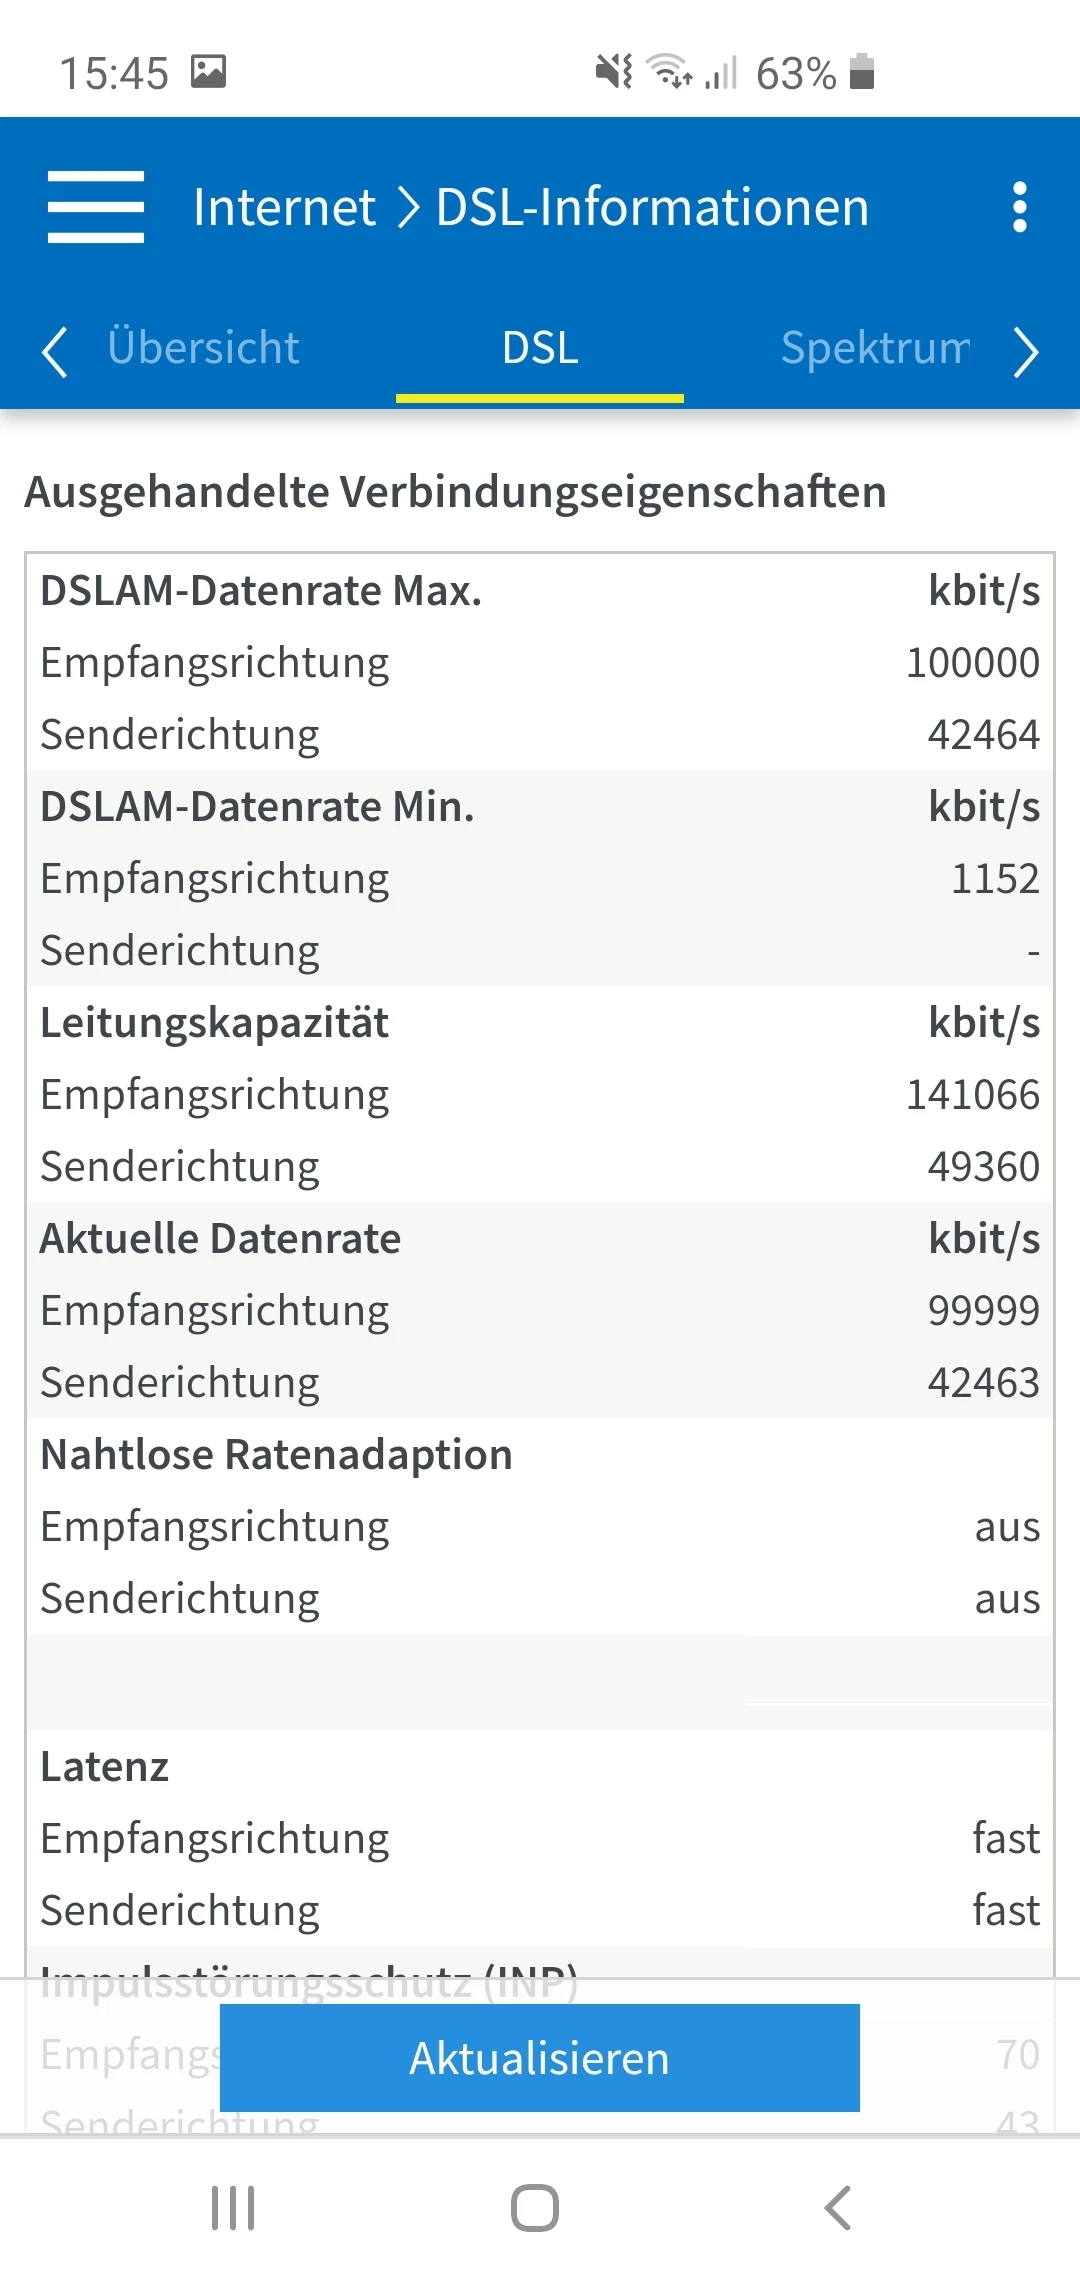Screen dimensions: 1080x2280
Task: Tap the image notification icon in status bar
Action: [x=209, y=72]
